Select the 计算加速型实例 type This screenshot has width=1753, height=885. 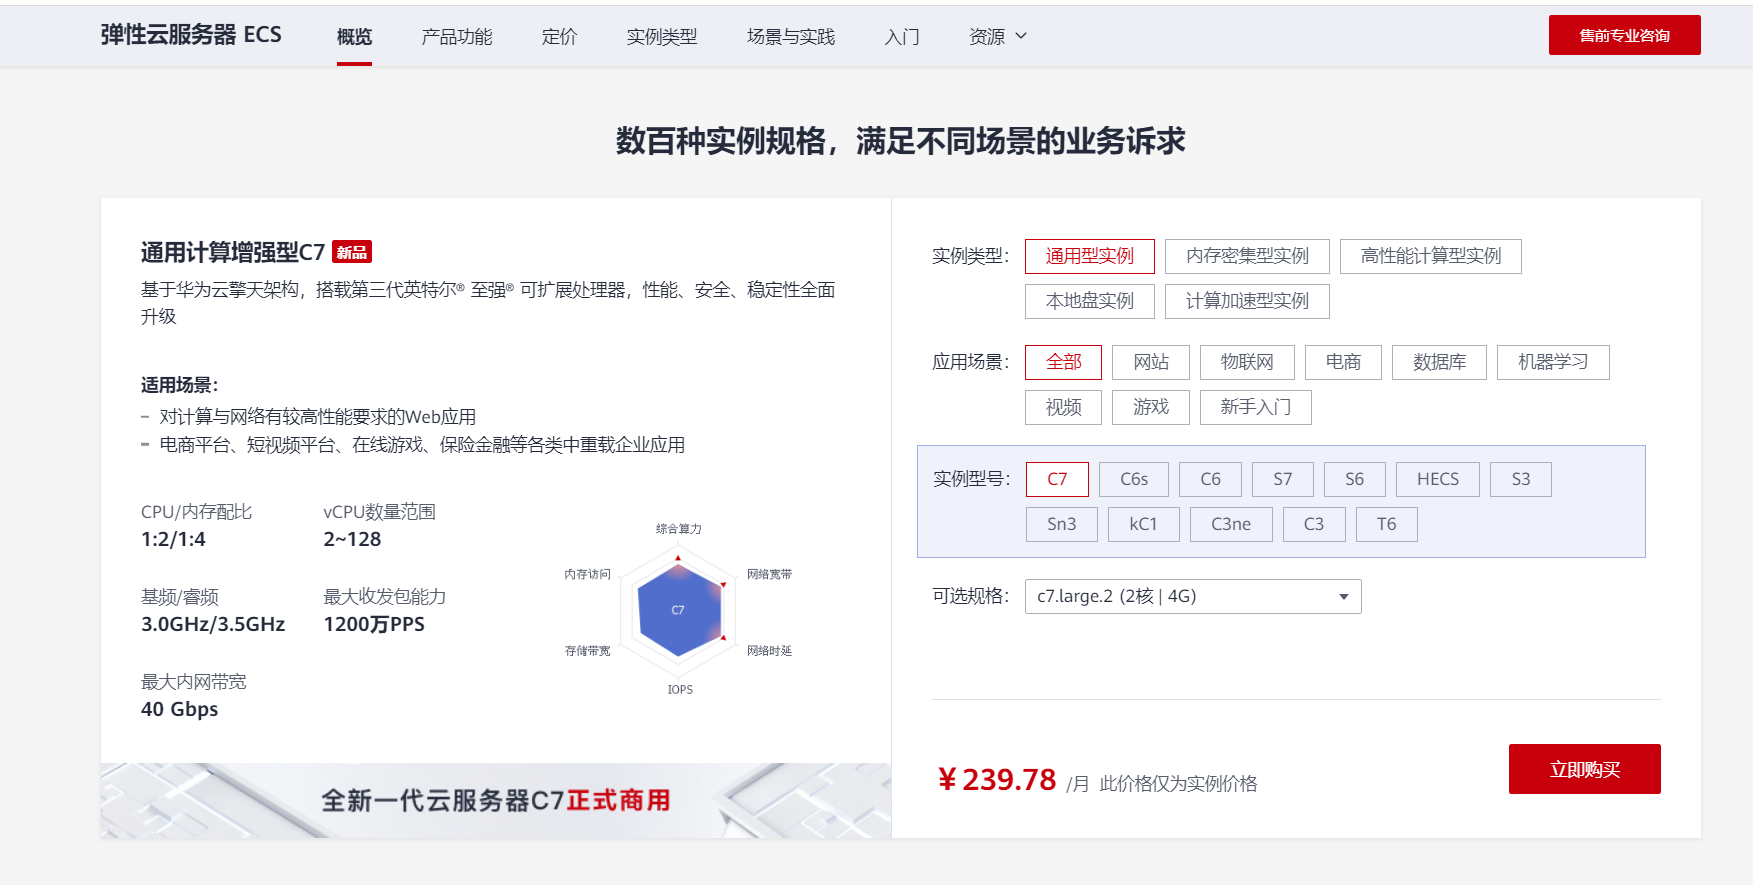pos(1246,301)
